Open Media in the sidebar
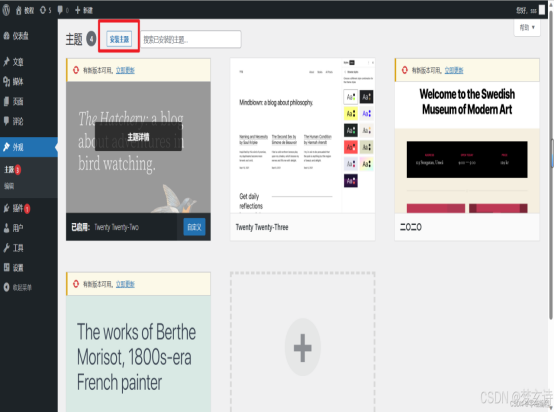Screen dimensions: 554x412 click(13, 82)
